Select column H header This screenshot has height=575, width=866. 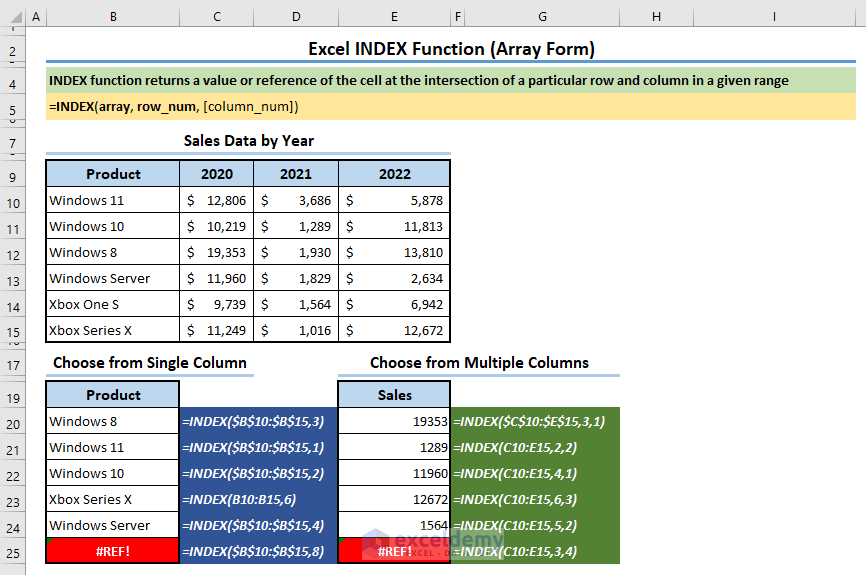[x=656, y=17]
